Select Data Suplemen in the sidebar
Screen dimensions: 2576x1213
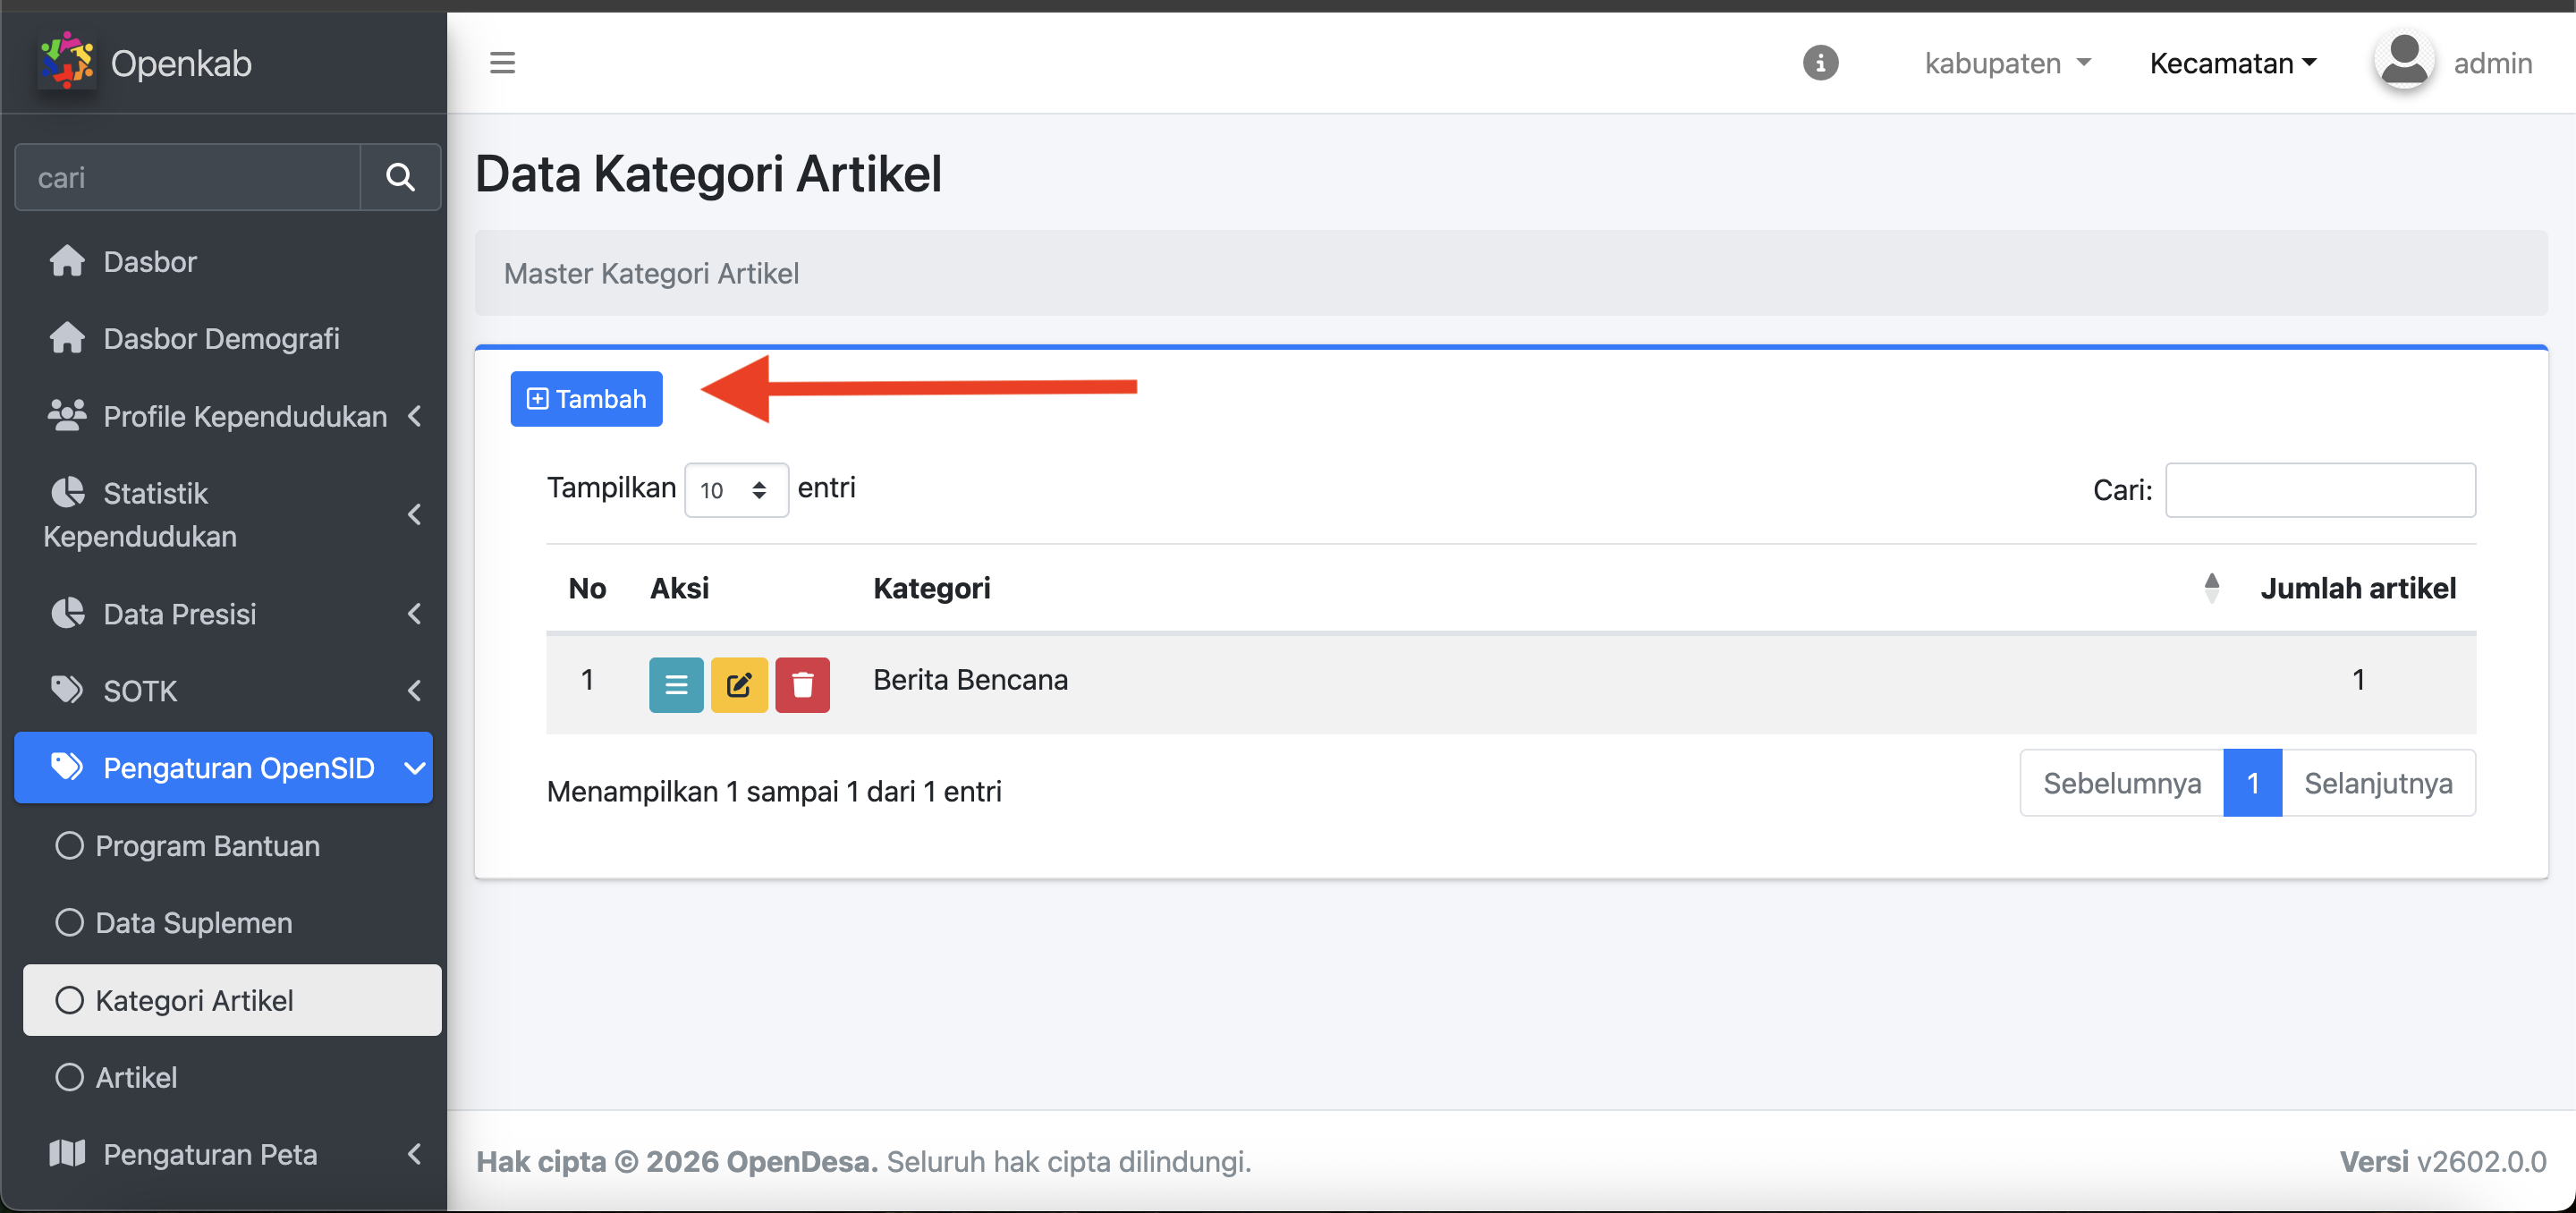(x=193, y=923)
